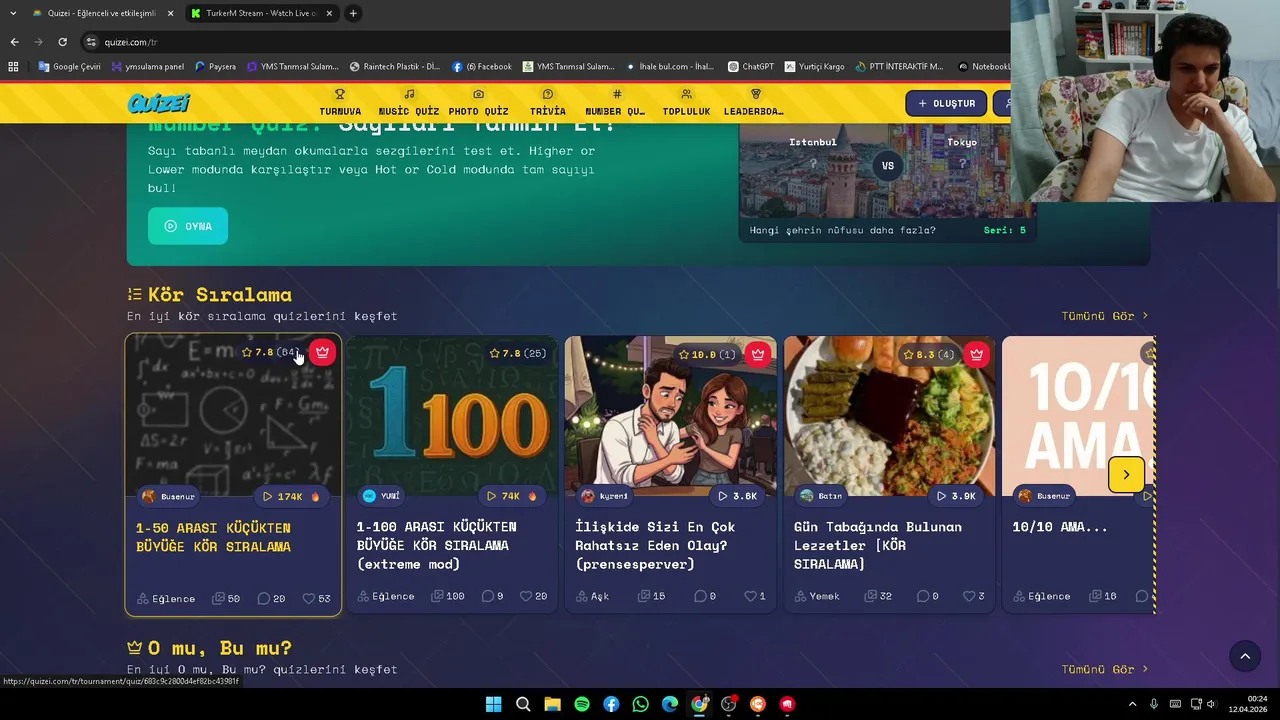This screenshot has width=1280, height=720.
Task: Click the Aşk category tag
Action: coord(592,596)
